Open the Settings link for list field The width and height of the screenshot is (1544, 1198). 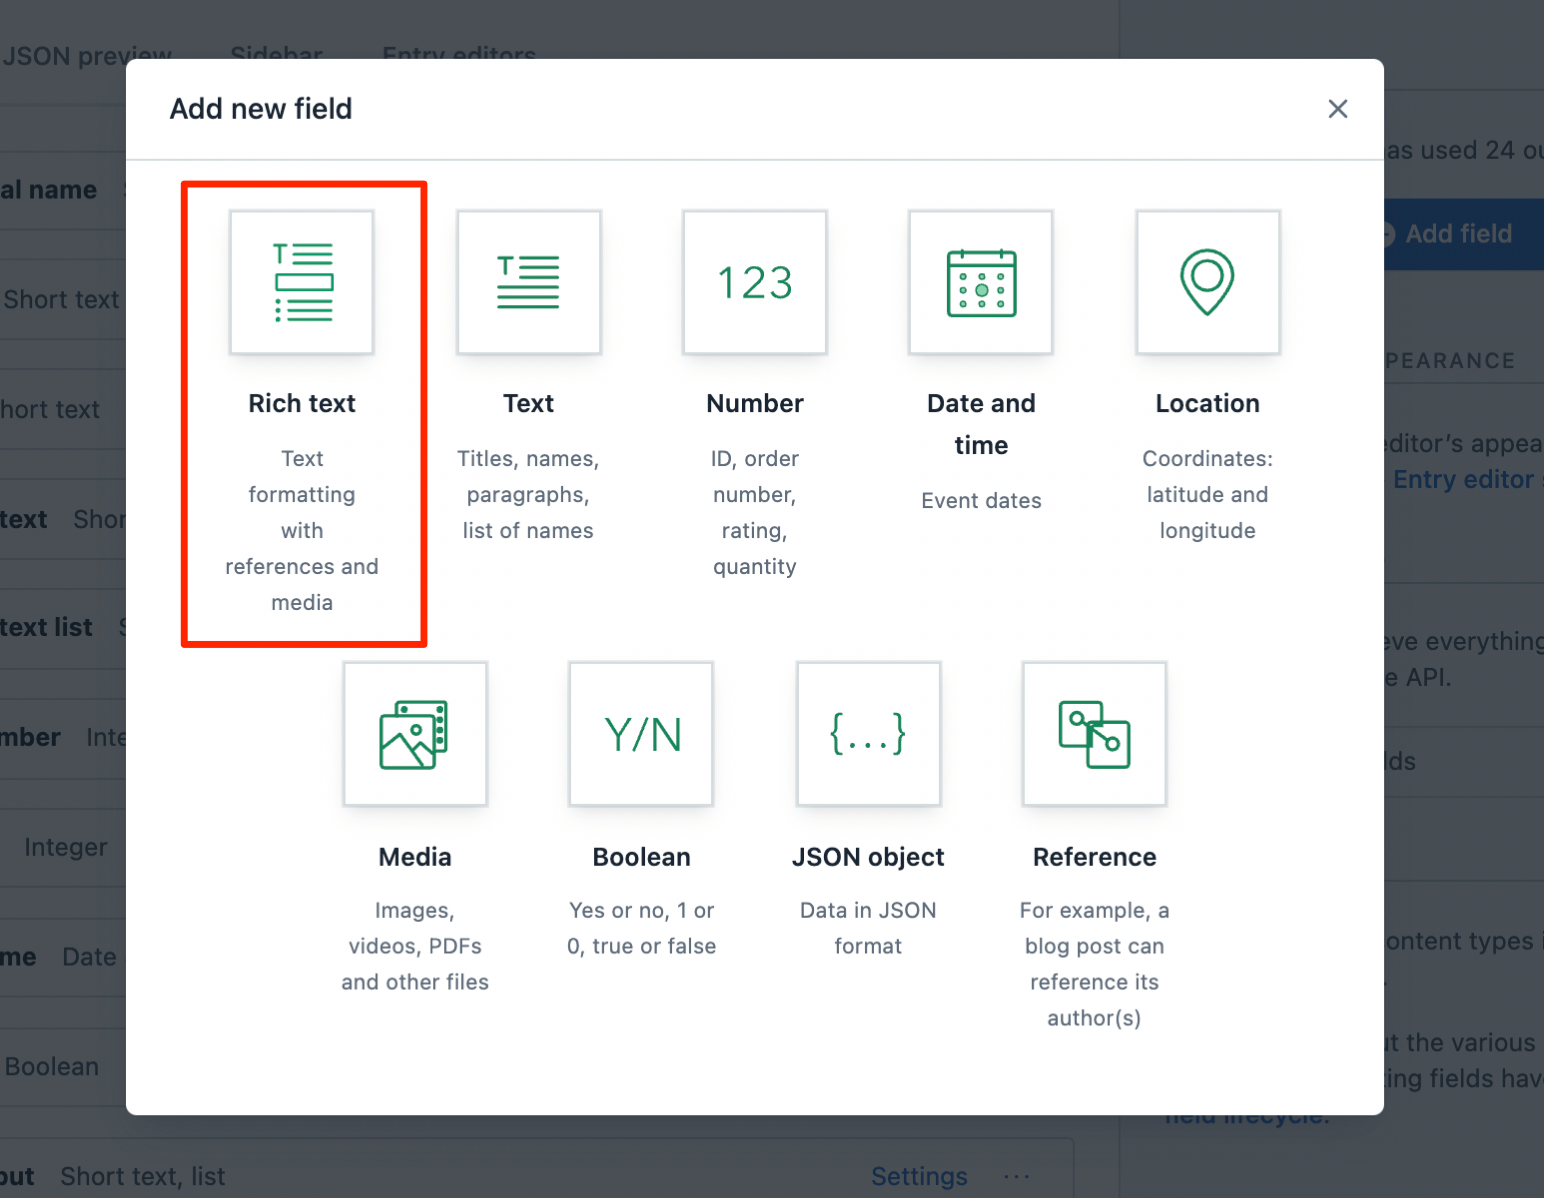[x=918, y=1176]
